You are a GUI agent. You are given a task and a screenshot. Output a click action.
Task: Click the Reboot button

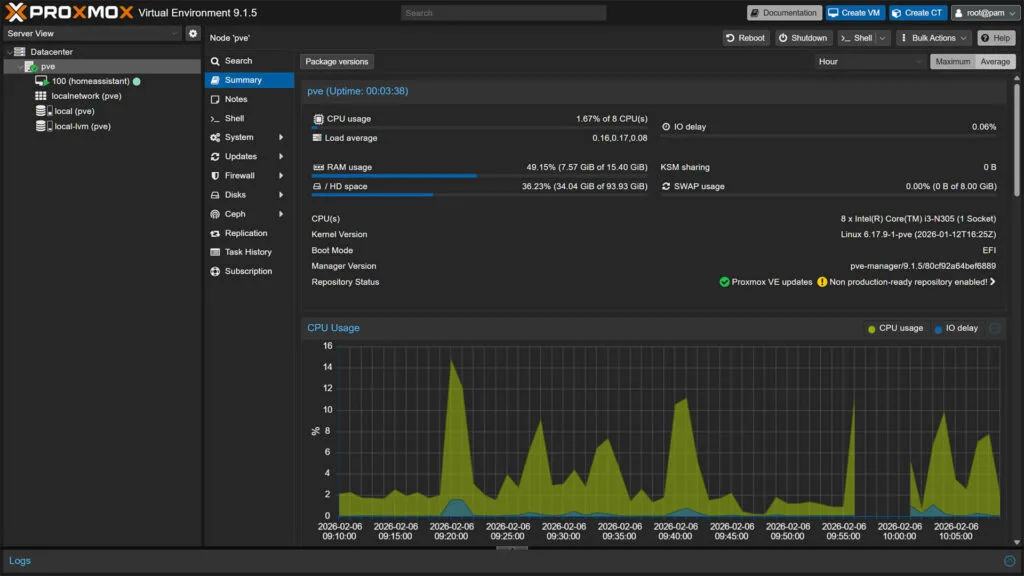[745, 38]
